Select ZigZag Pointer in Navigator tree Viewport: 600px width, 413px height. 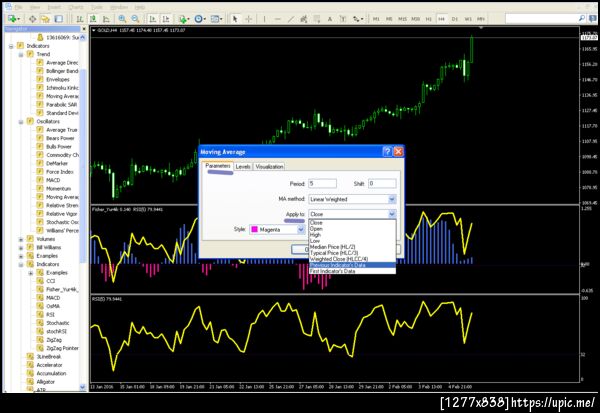pos(62,348)
